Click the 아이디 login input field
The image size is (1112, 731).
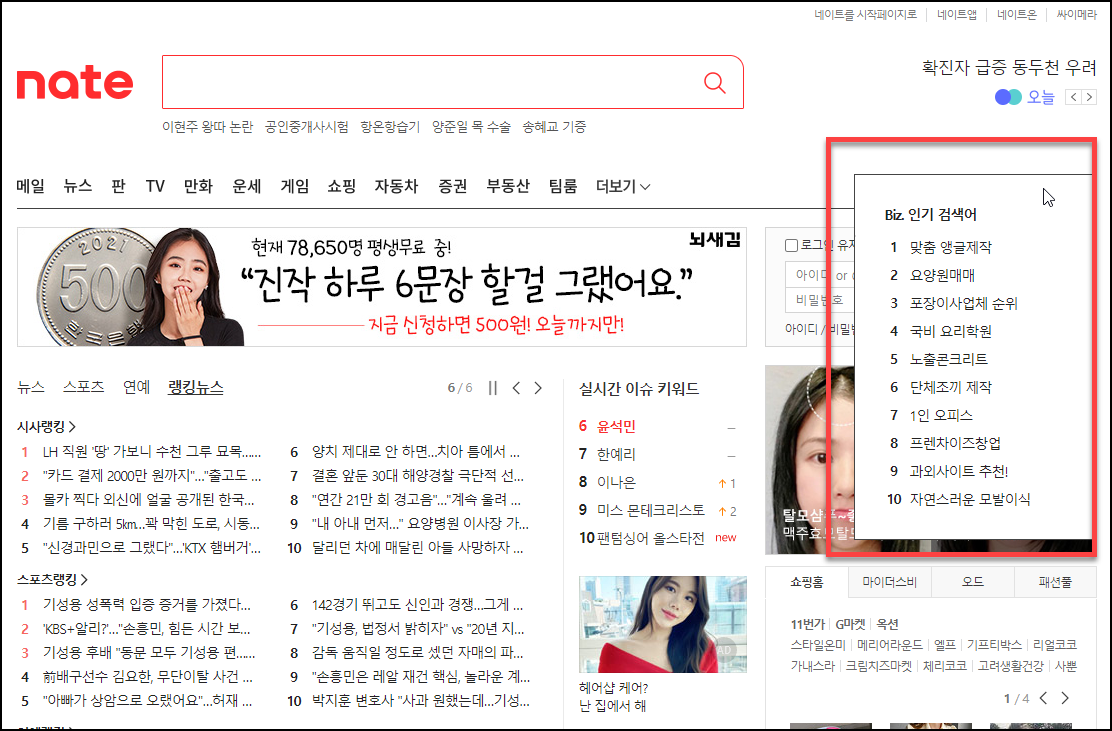820,274
